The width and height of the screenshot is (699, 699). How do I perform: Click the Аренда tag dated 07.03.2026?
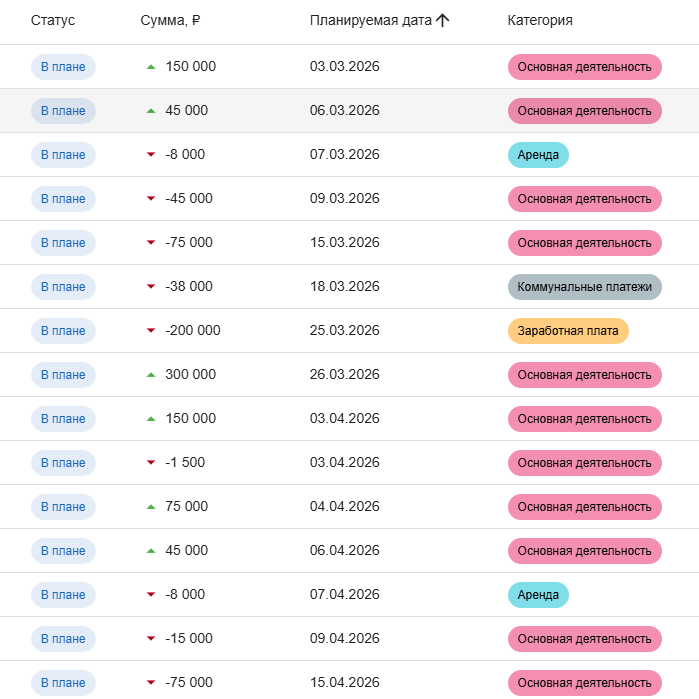538,155
